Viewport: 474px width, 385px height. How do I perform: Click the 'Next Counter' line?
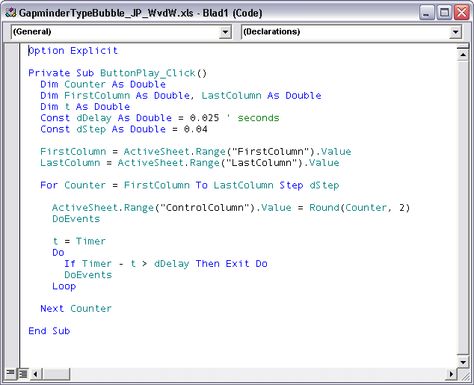click(x=76, y=309)
